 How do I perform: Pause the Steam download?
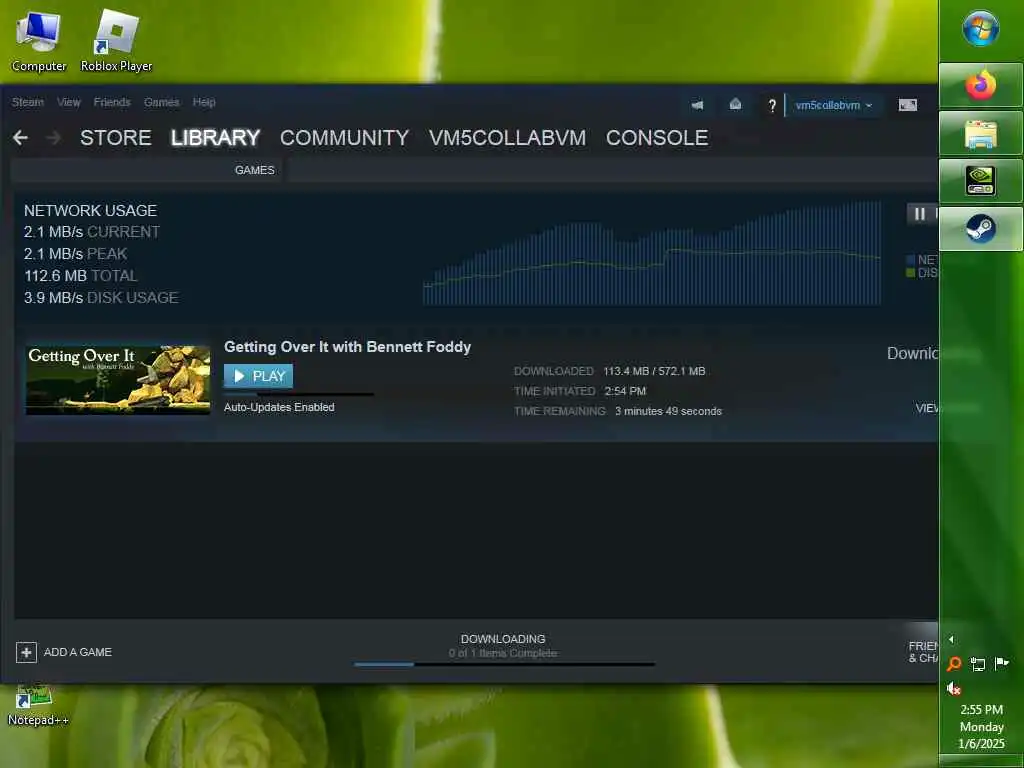(x=920, y=214)
